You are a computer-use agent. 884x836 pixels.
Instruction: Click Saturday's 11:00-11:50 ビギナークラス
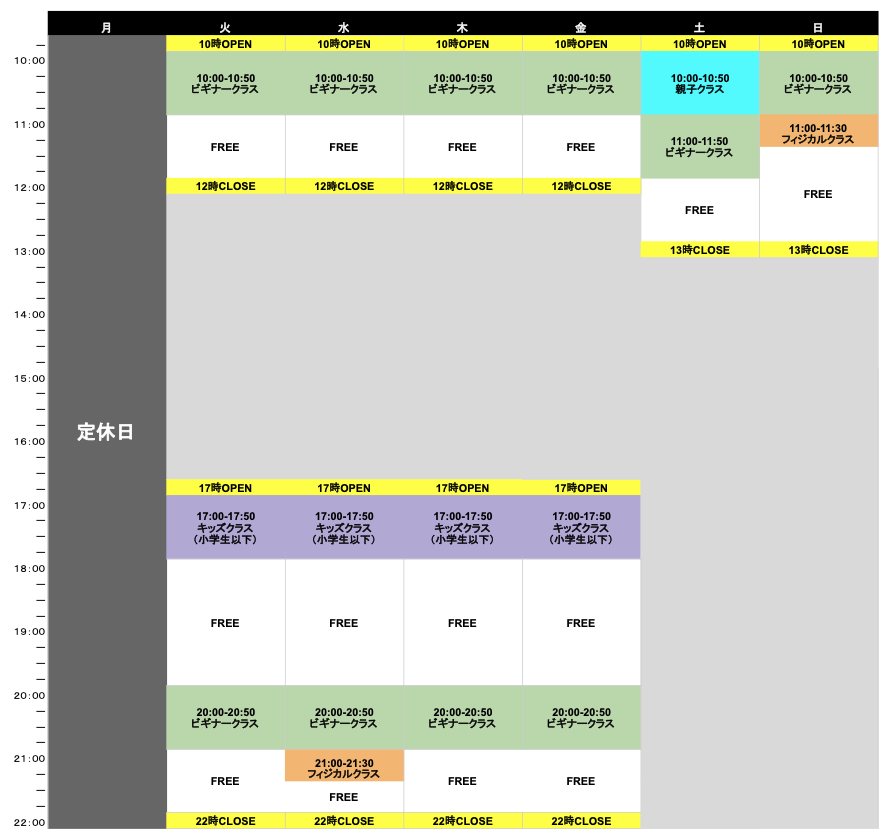tap(699, 147)
